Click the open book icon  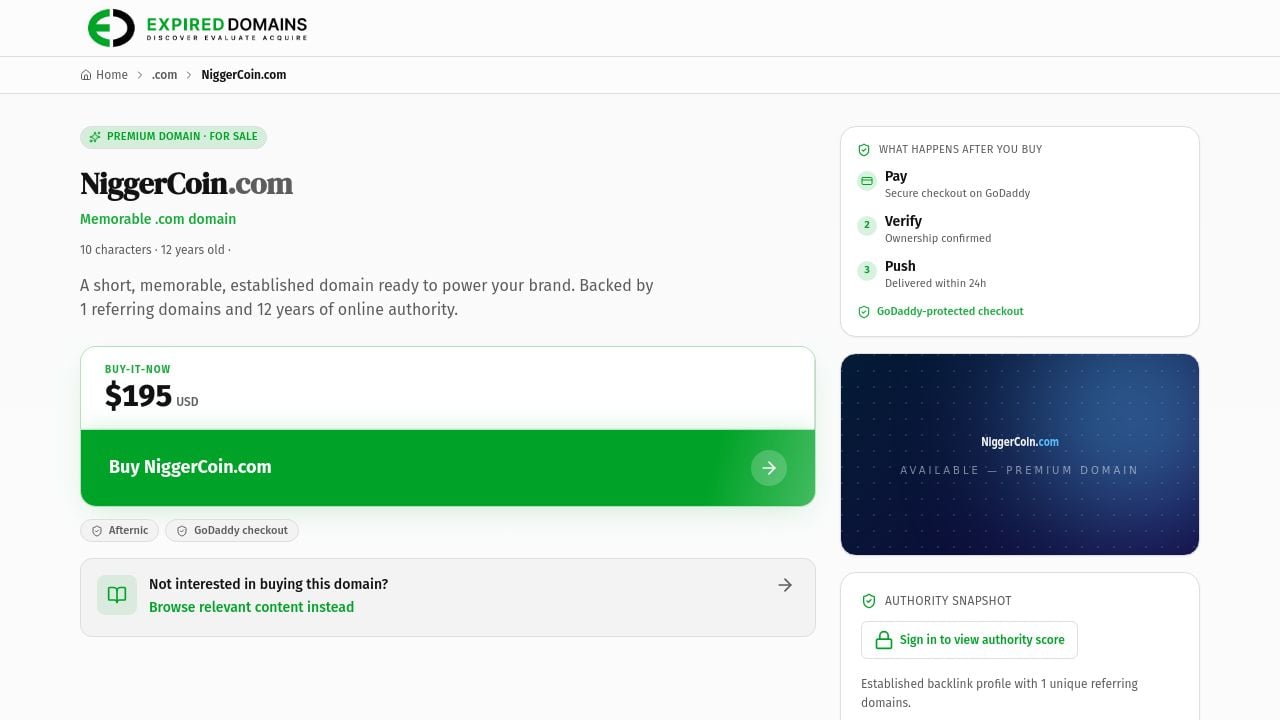point(117,595)
